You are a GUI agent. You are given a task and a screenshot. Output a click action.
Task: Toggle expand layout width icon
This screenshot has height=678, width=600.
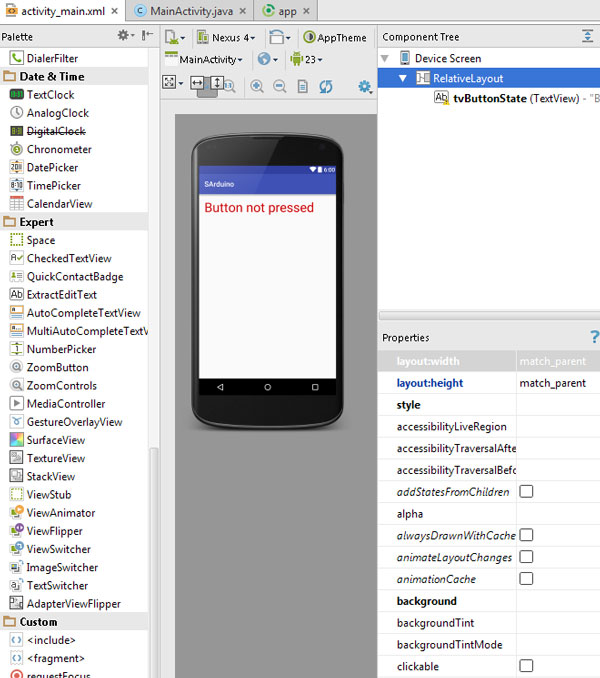pos(197,82)
